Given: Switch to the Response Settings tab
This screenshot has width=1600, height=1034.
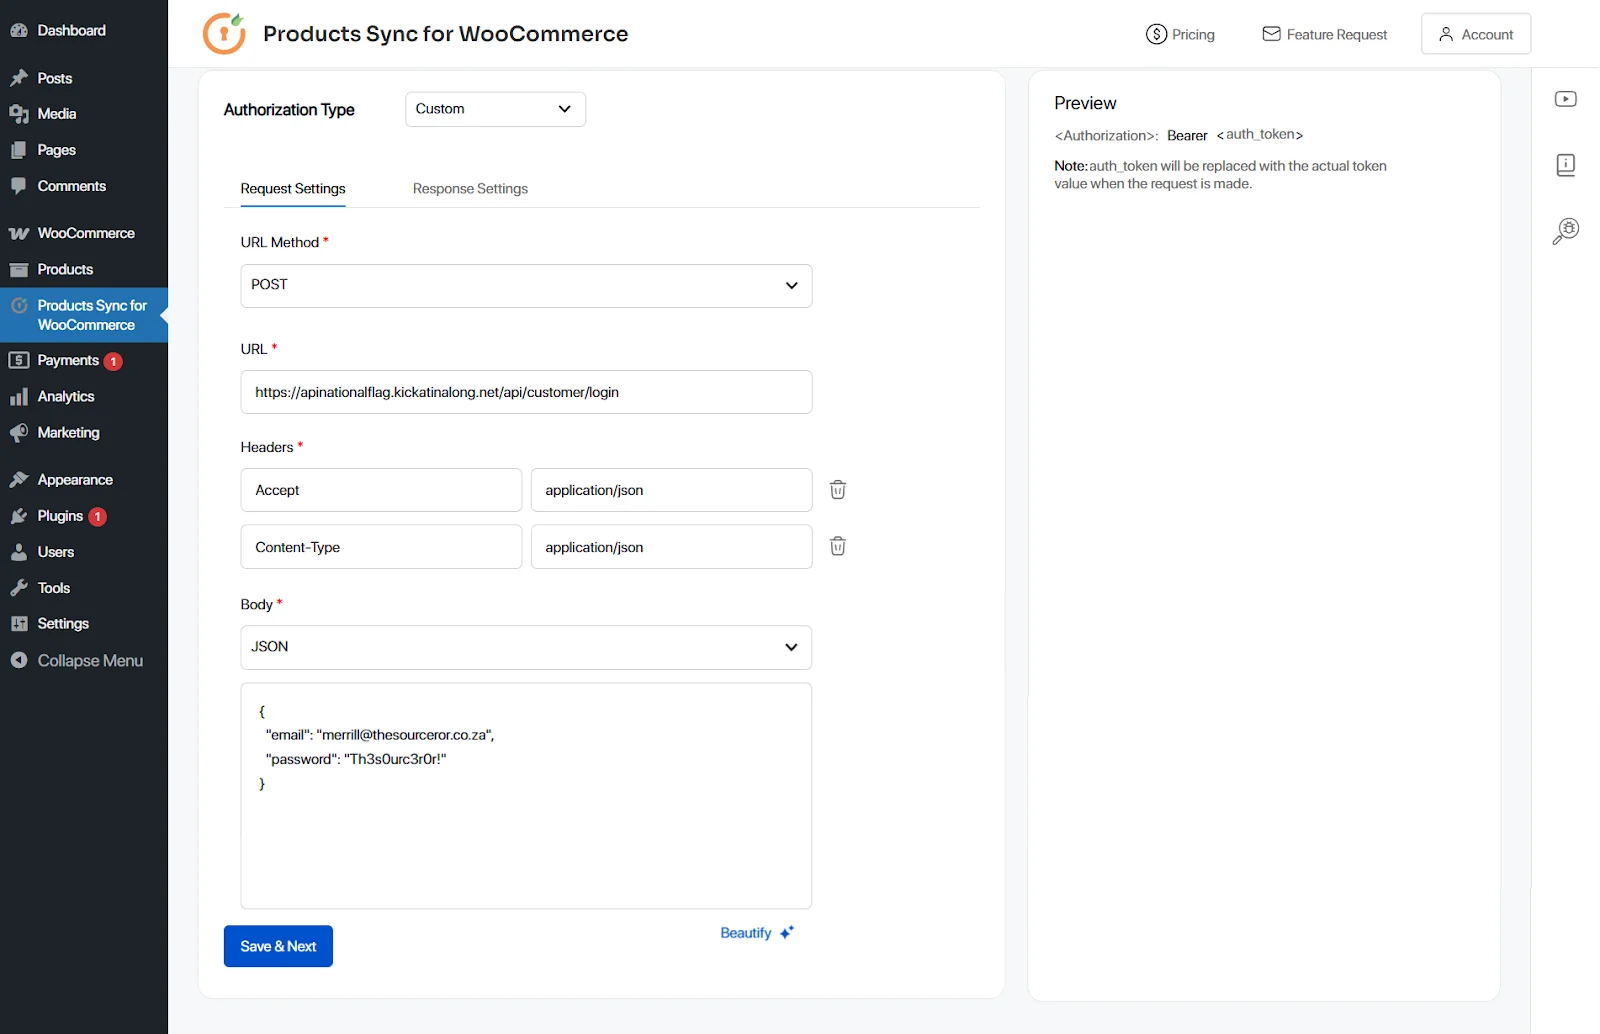Looking at the screenshot, I should click(x=470, y=188).
